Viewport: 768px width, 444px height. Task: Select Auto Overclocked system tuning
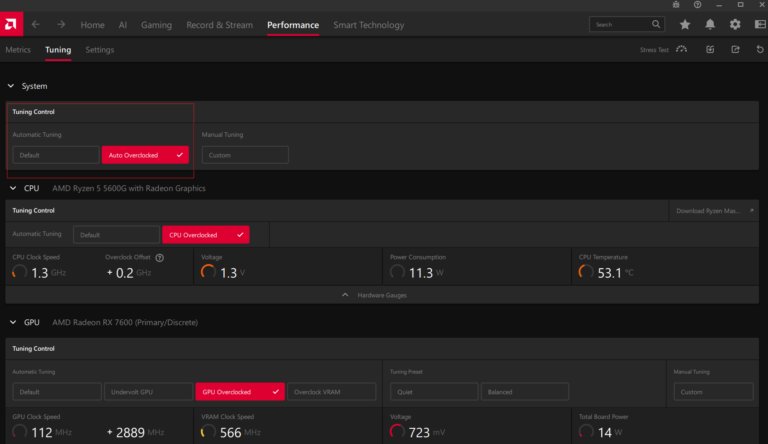145,155
